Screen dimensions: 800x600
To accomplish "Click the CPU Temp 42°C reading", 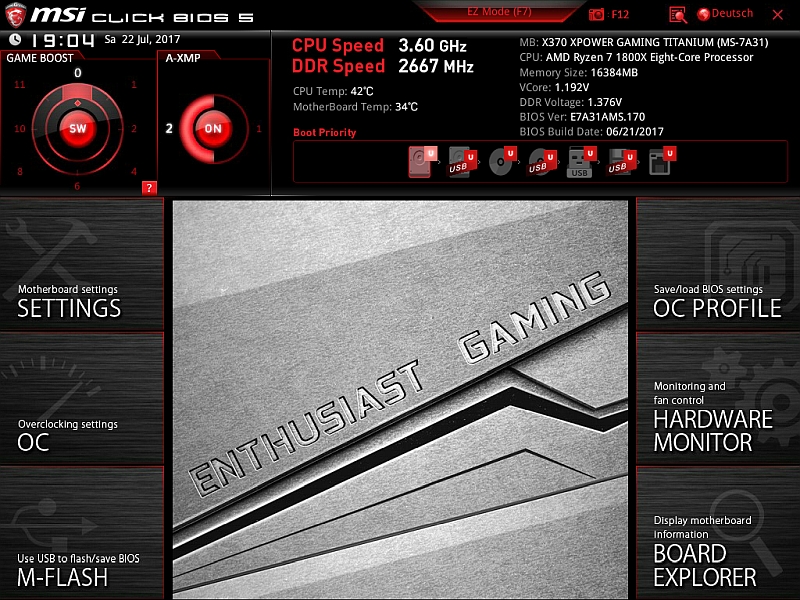I will coord(333,91).
